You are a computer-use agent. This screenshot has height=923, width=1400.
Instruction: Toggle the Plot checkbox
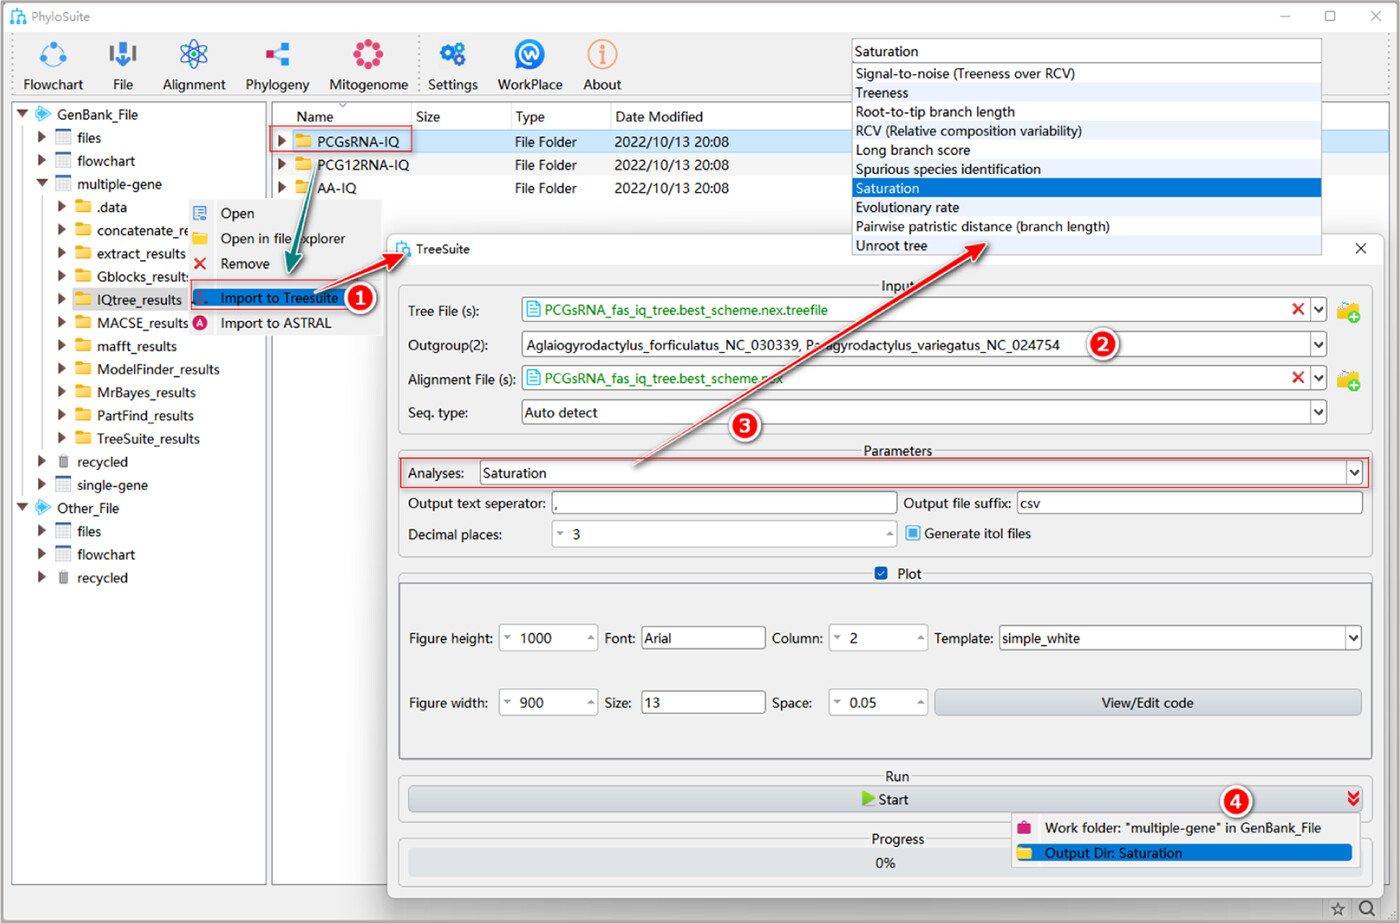point(881,574)
